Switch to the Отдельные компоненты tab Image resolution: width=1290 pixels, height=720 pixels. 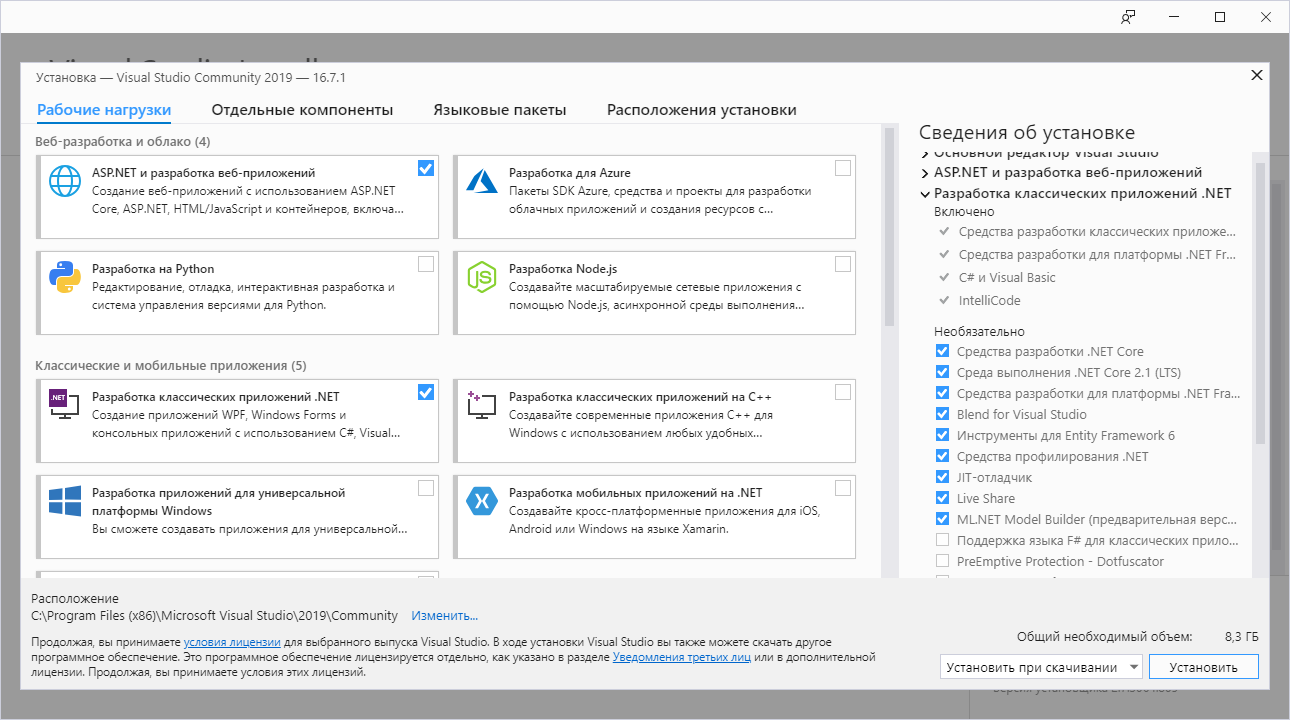click(x=302, y=110)
